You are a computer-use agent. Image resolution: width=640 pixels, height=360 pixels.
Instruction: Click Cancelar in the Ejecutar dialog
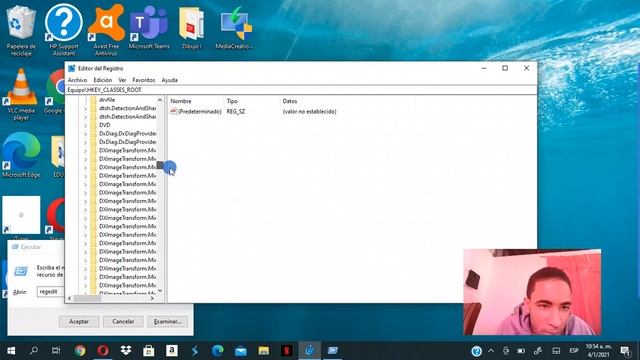coord(123,322)
